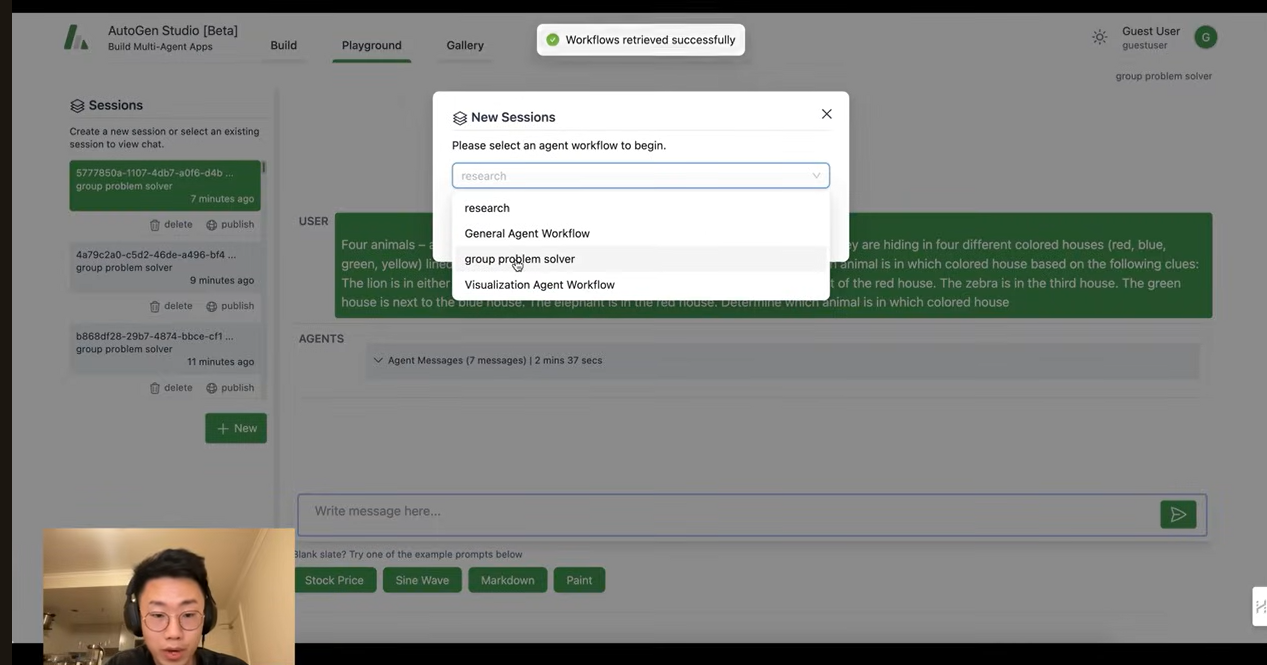Image resolution: width=1267 pixels, height=665 pixels.
Task: Click the Sine Wave example prompt
Action: coord(422,580)
